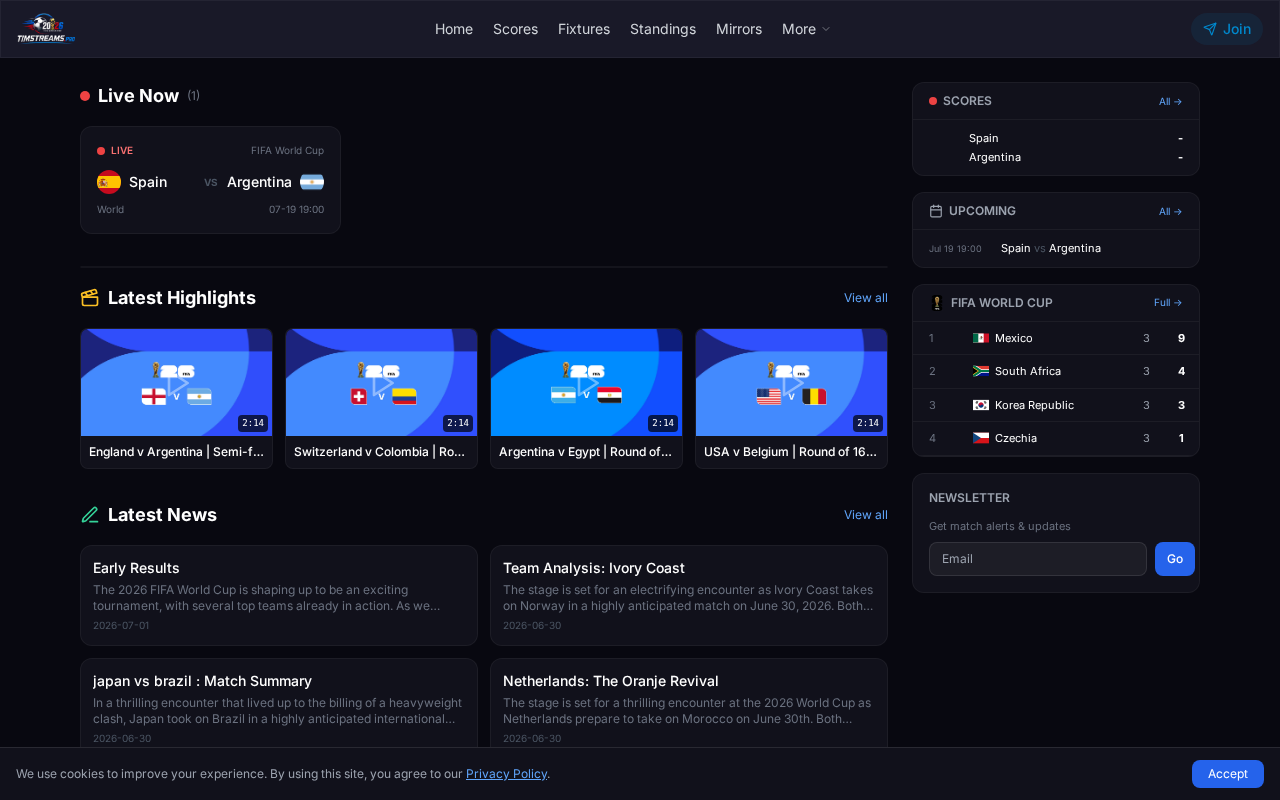The image size is (1280, 800).
Task: Open All scores link in Scores panel
Action: pos(1170,101)
